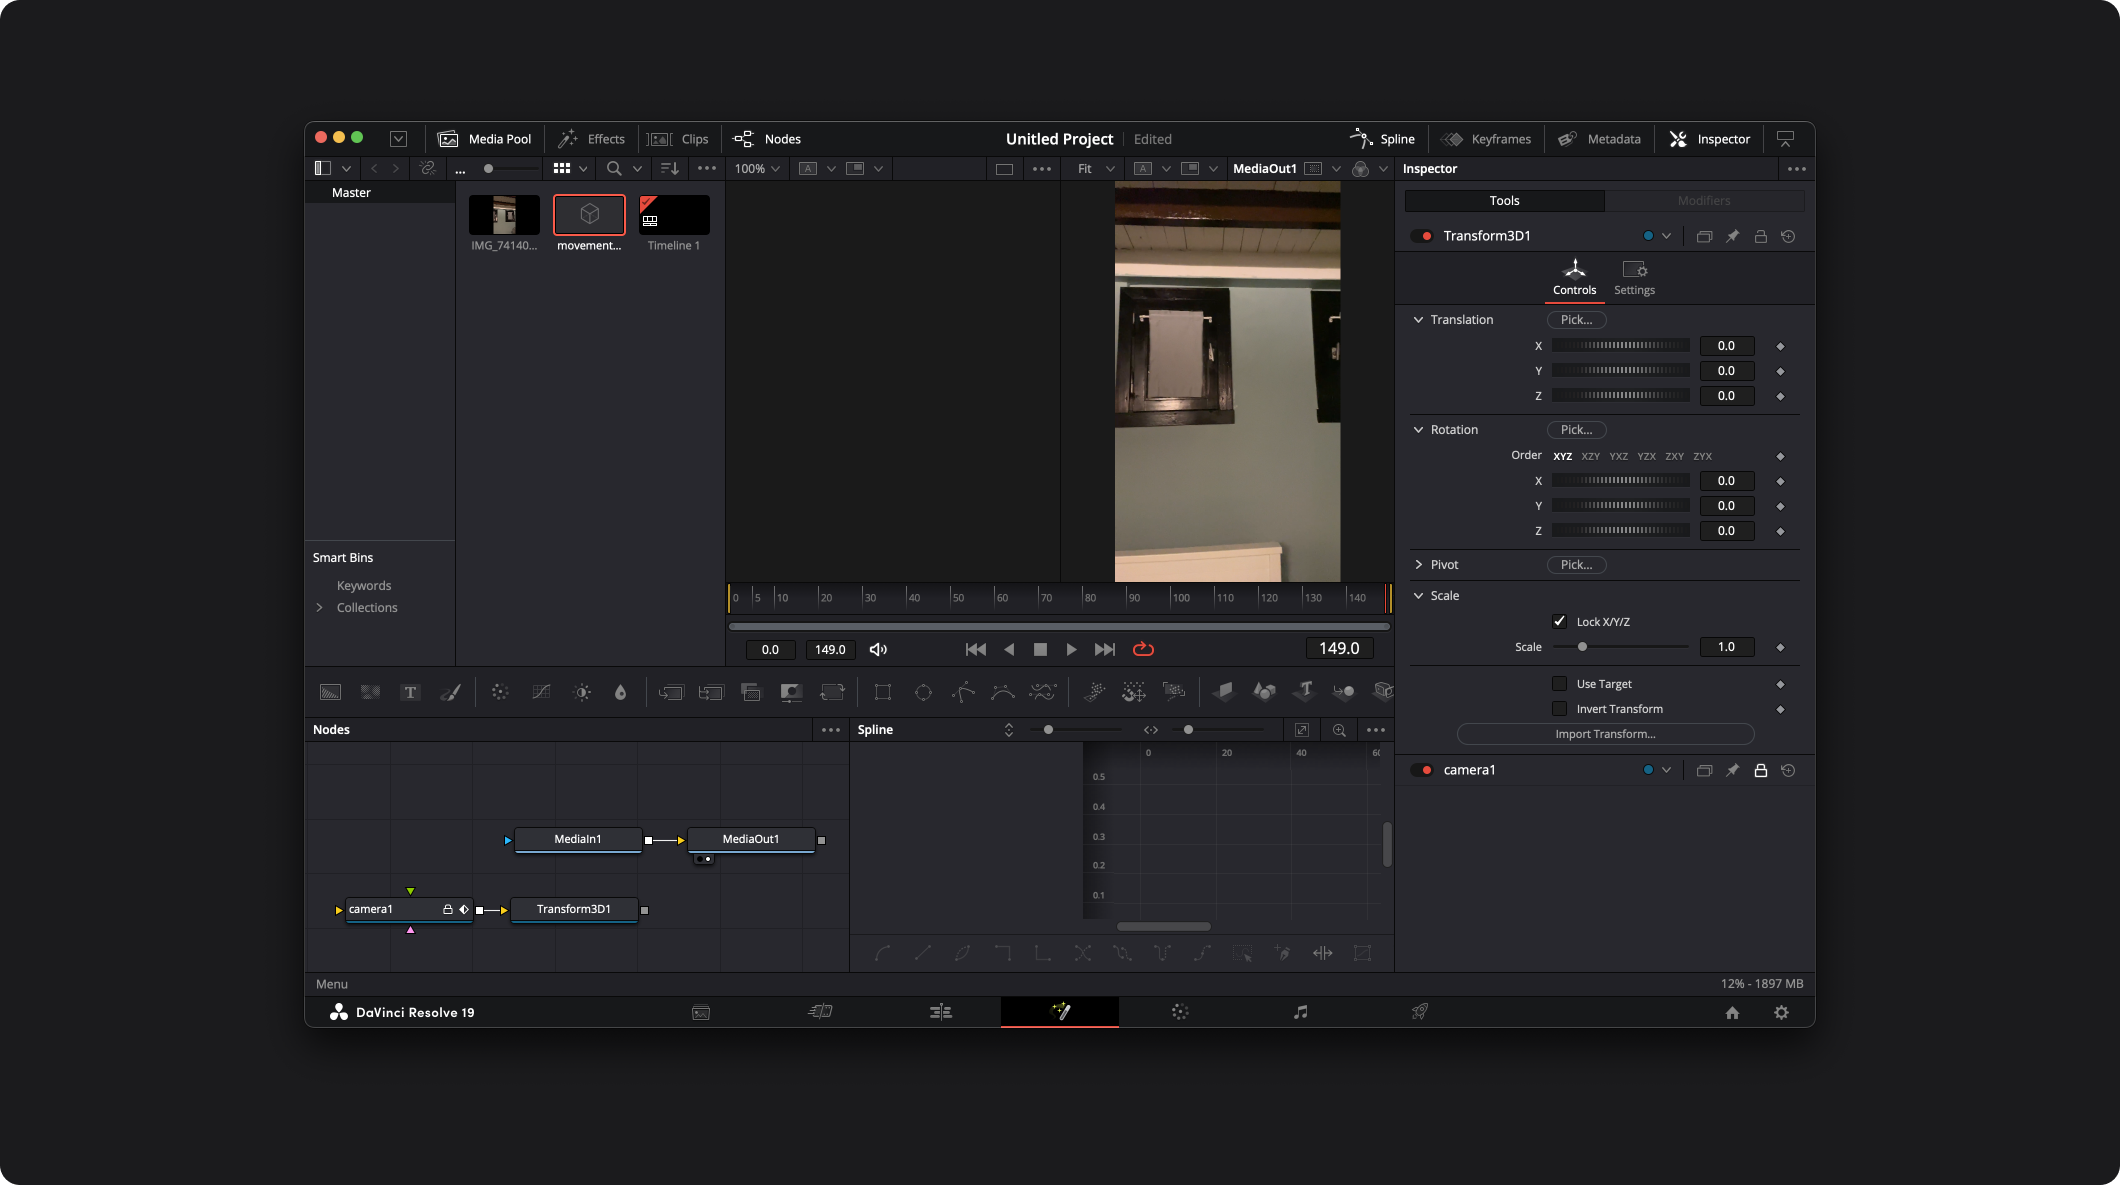The width and height of the screenshot is (2120, 1185).
Task: Uncheck the Lock X/Y/Z checkbox
Action: pyautogui.click(x=1559, y=621)
